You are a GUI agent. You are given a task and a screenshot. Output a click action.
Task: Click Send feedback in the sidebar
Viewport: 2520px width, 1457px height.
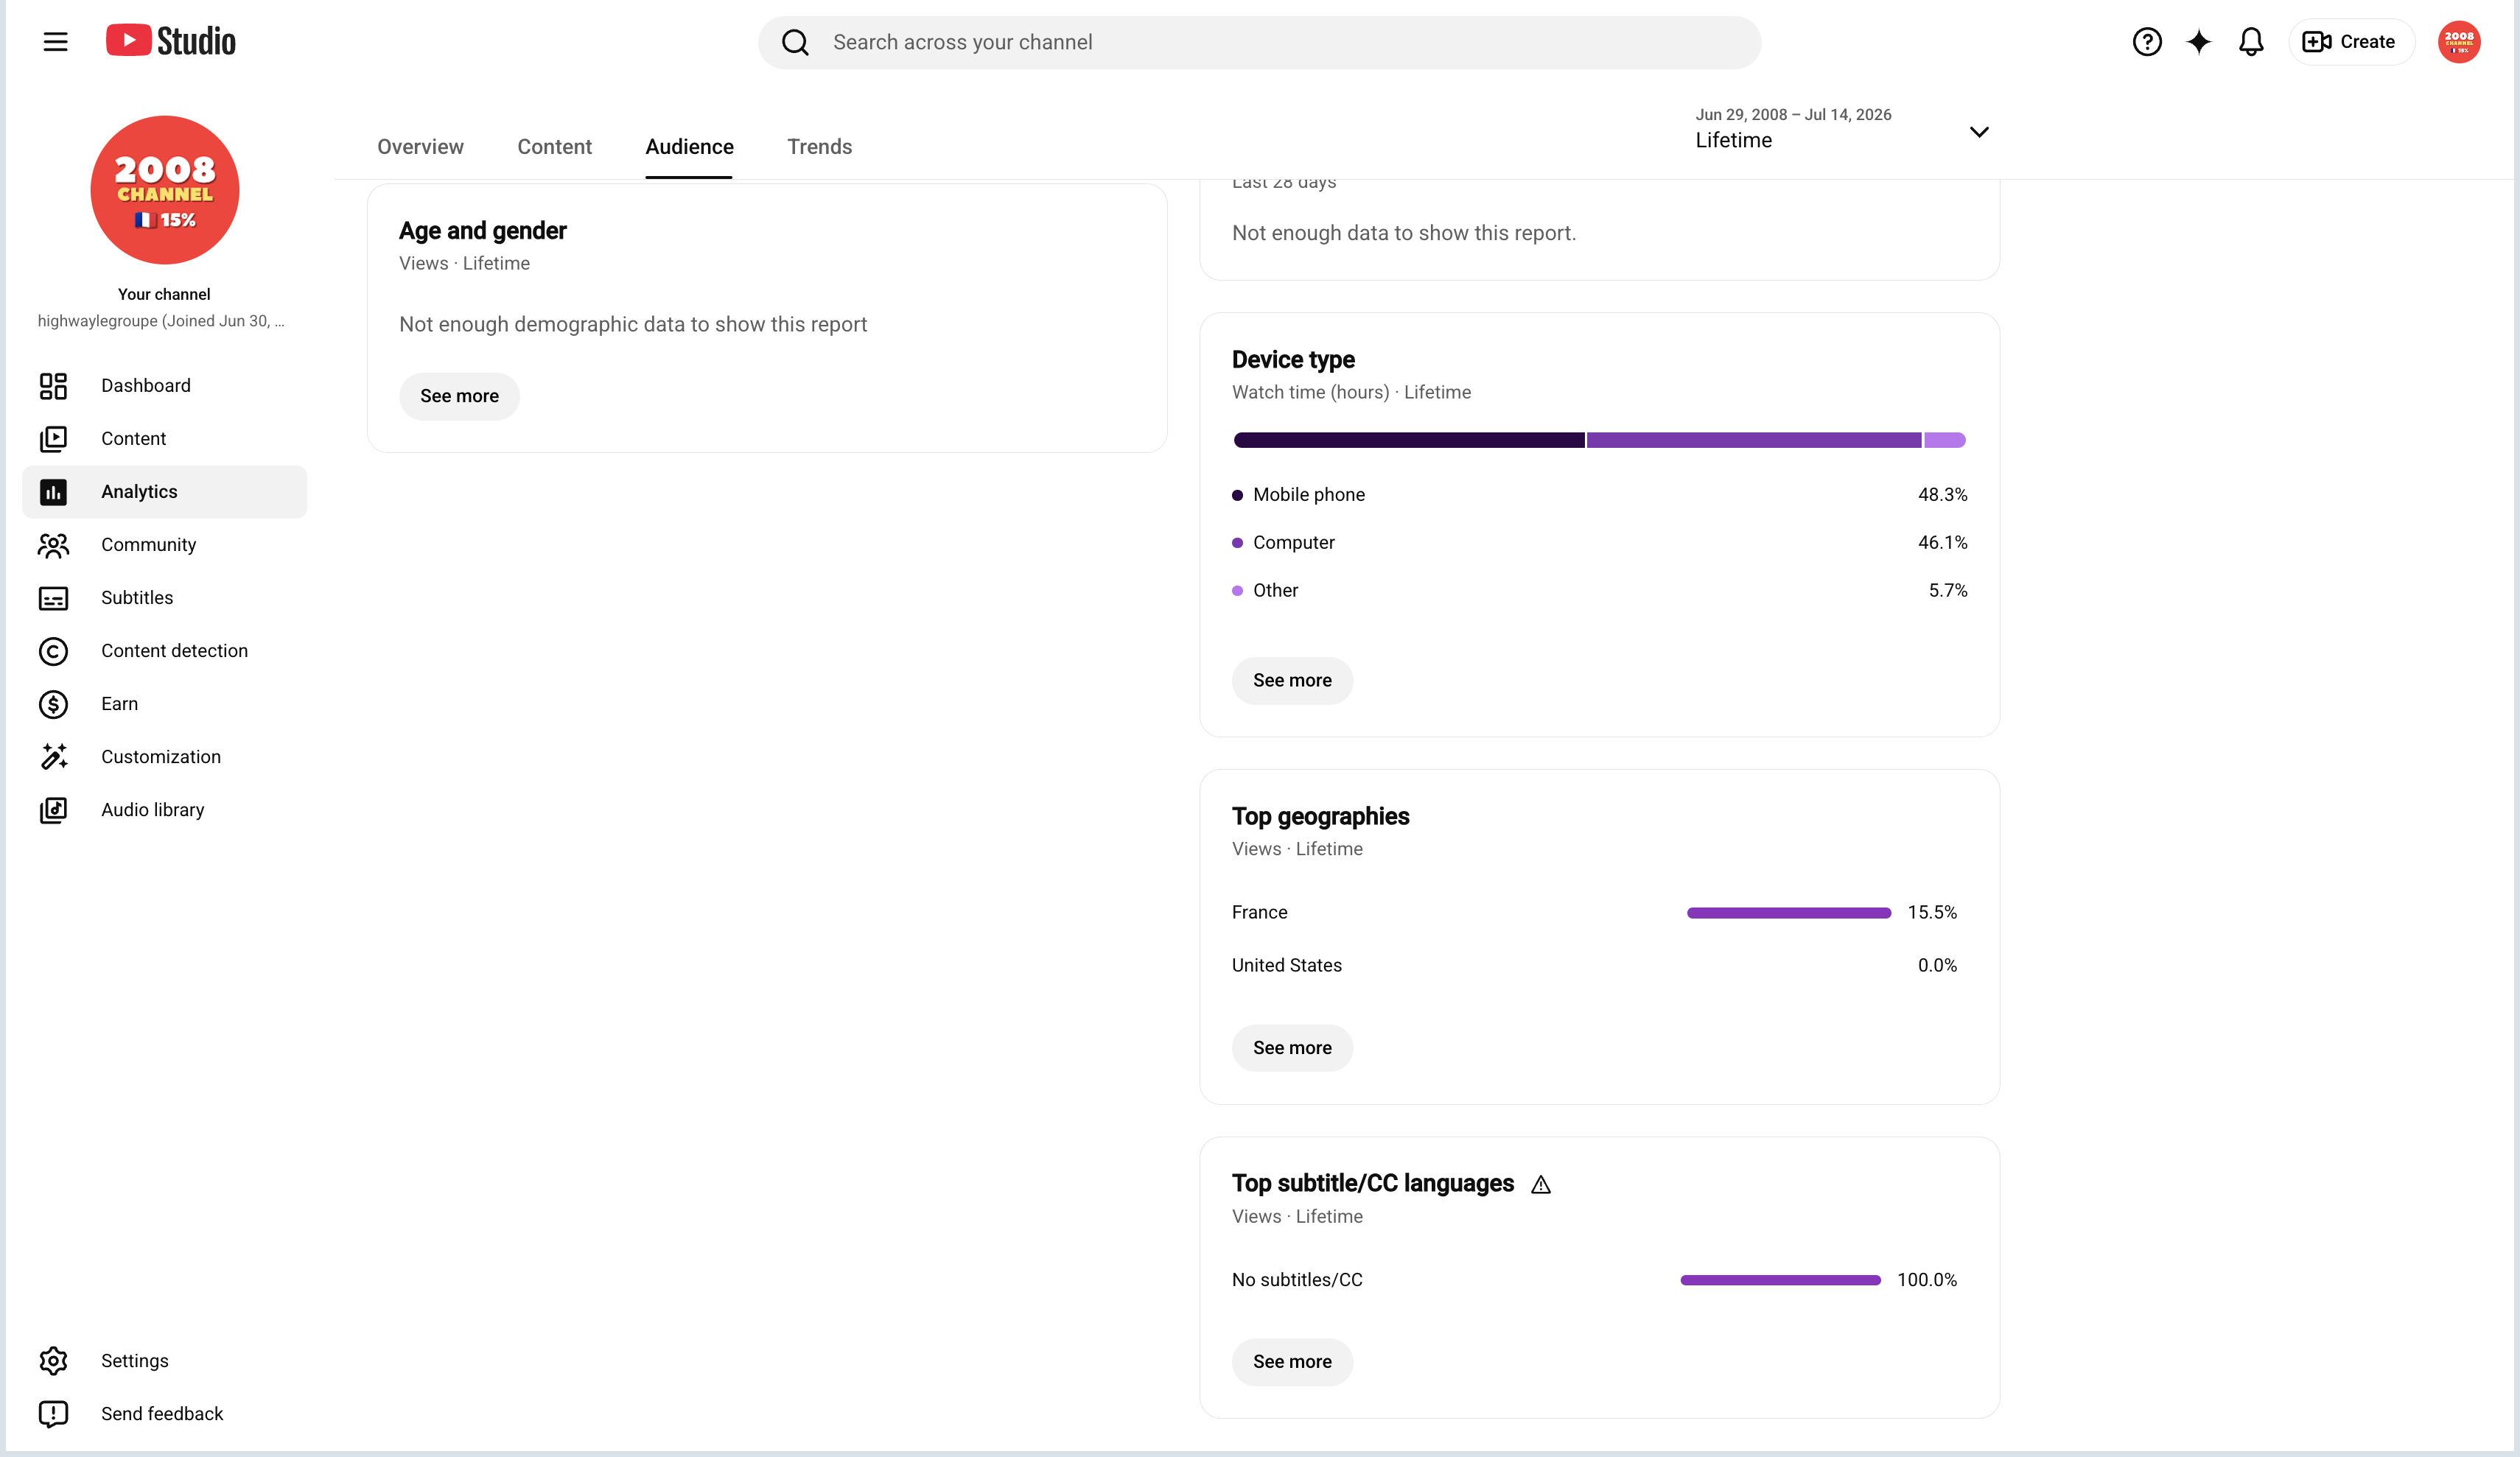(164, 1414)
